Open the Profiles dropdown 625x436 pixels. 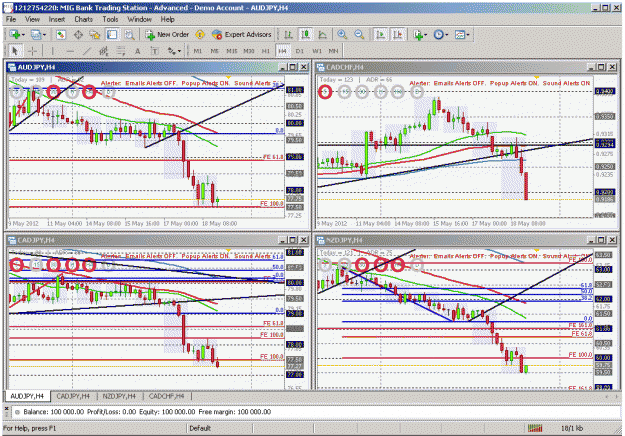(x=38, y=35)
